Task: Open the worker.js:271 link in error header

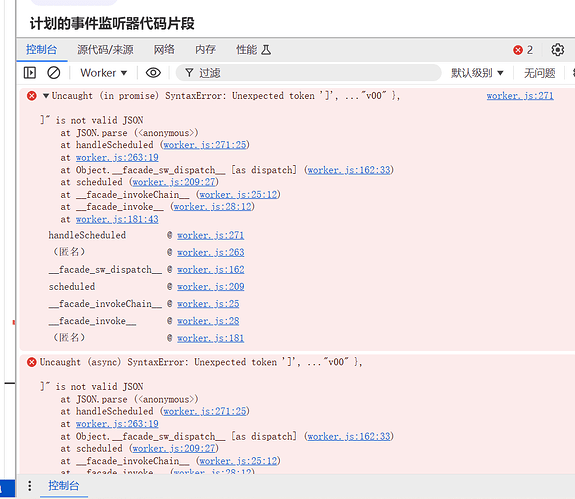Action: pos(520,96)
